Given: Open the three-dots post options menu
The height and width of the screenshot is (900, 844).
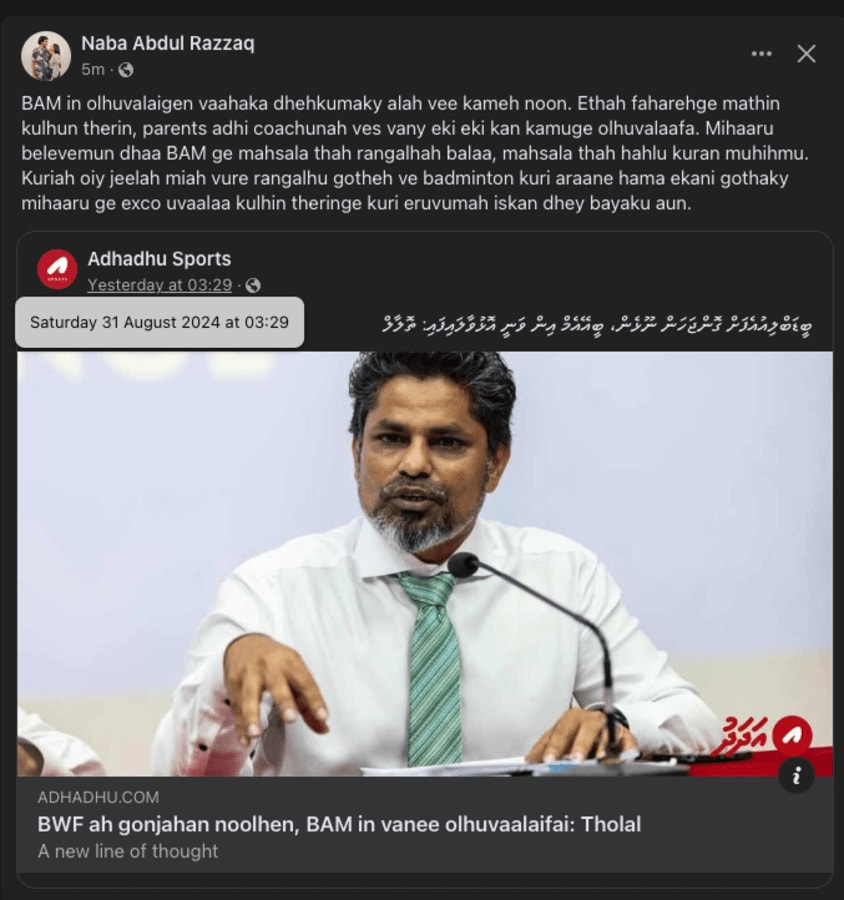Looking at the screenshot, I should pyautogui.click(x=761, y=54).
